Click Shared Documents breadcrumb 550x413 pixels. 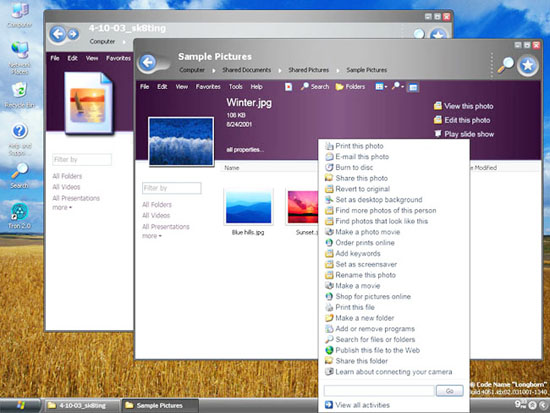tap(247, 70)
